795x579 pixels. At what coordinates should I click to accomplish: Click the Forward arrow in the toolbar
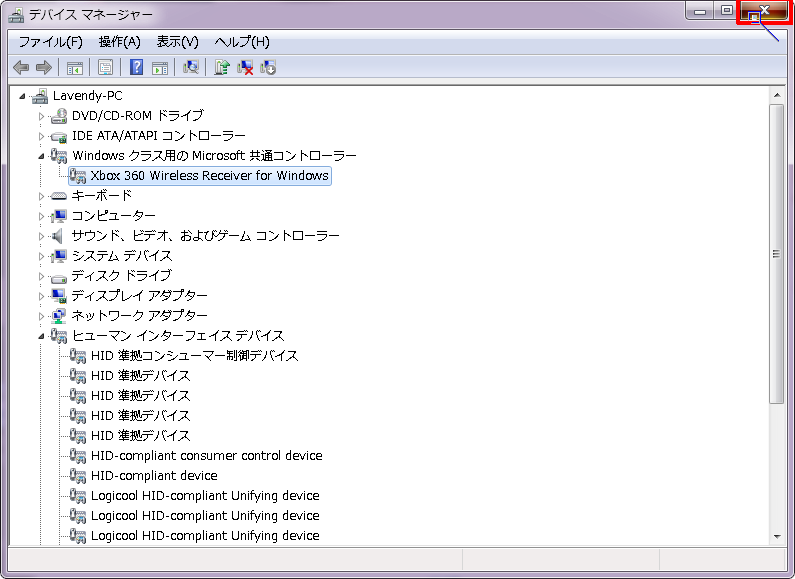44,67
